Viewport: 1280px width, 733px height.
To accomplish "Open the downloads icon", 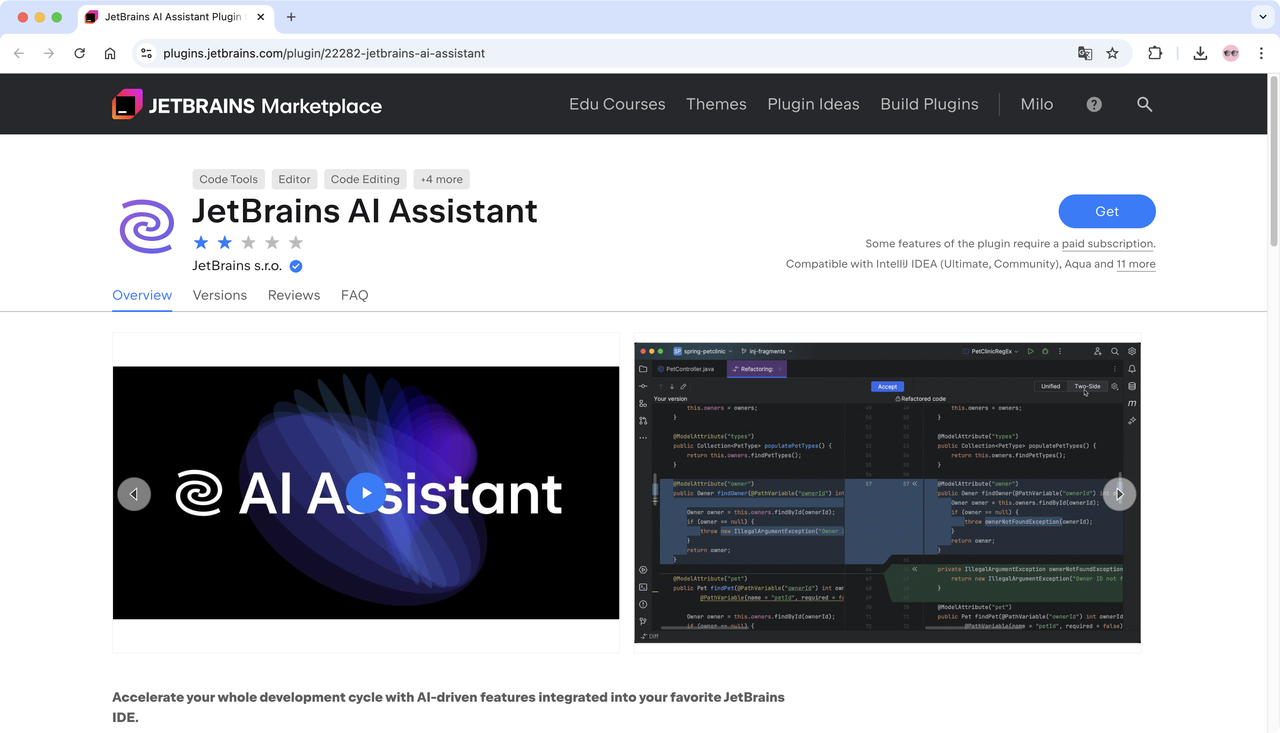I will tap(1200, 53).
